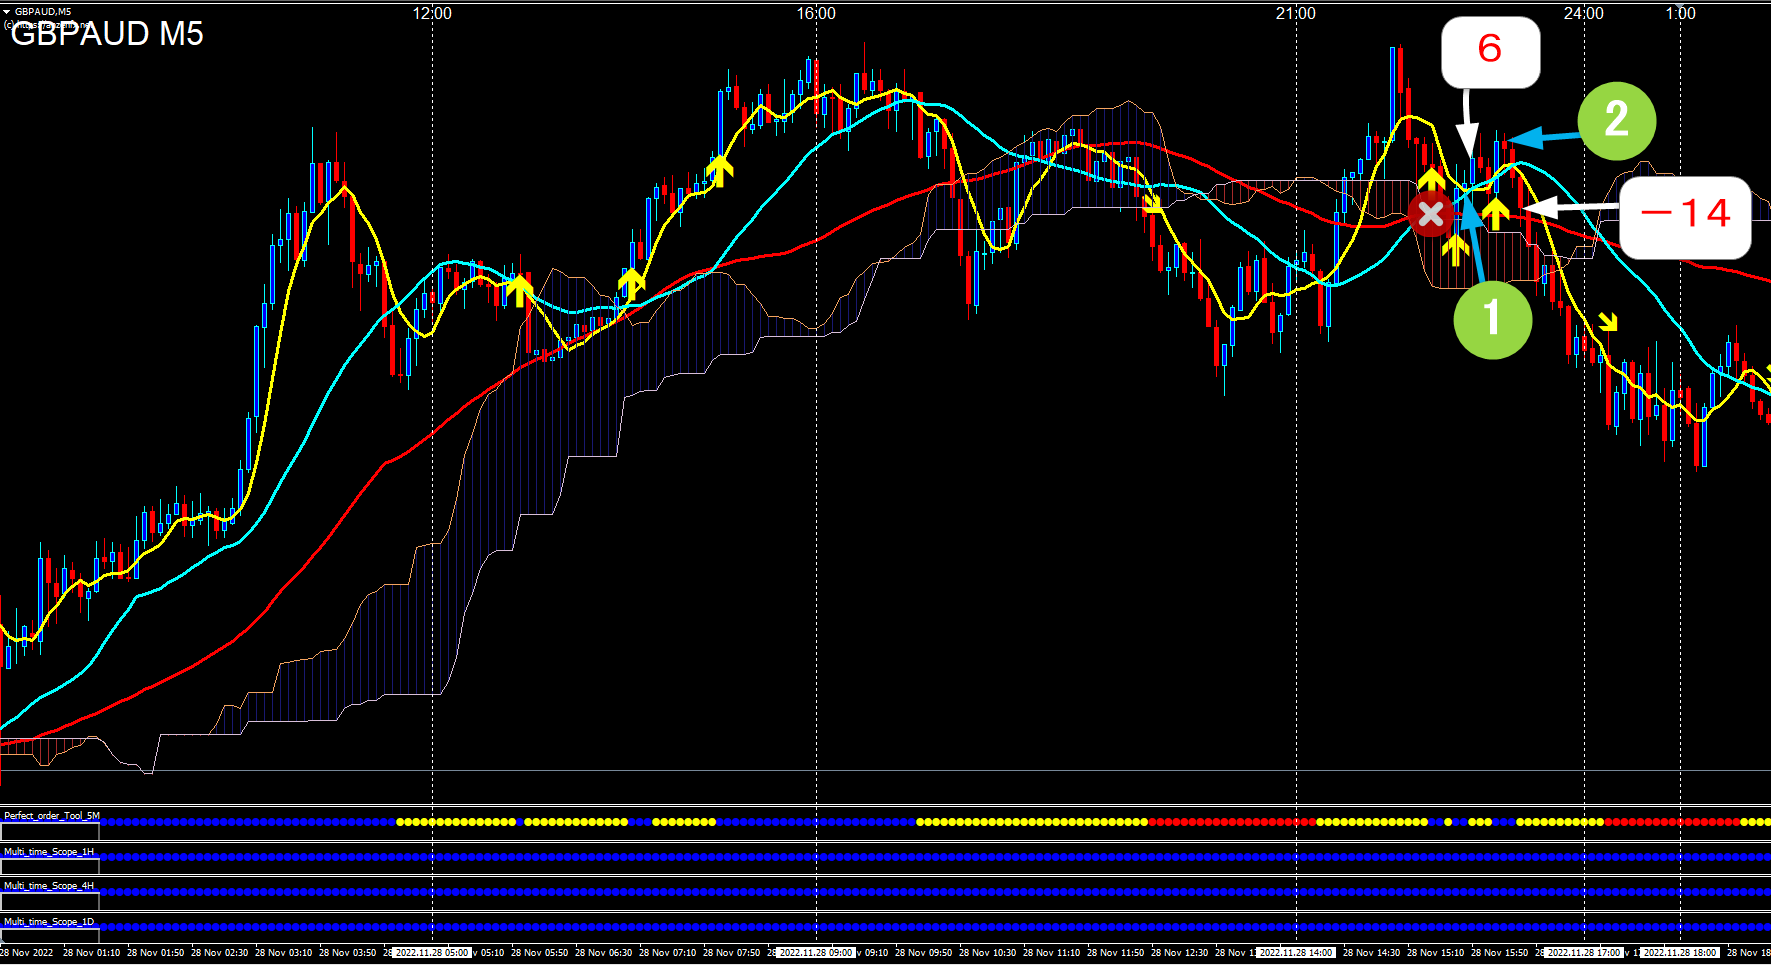1771x965 pixels.
Task: Click the 2022.11.28 18:00 highlighted date marker
Action: pos(1680,953)
